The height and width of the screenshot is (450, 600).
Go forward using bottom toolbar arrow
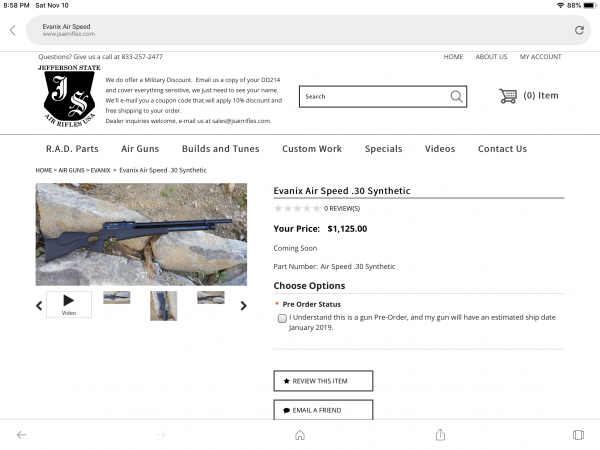coord(161,435)
